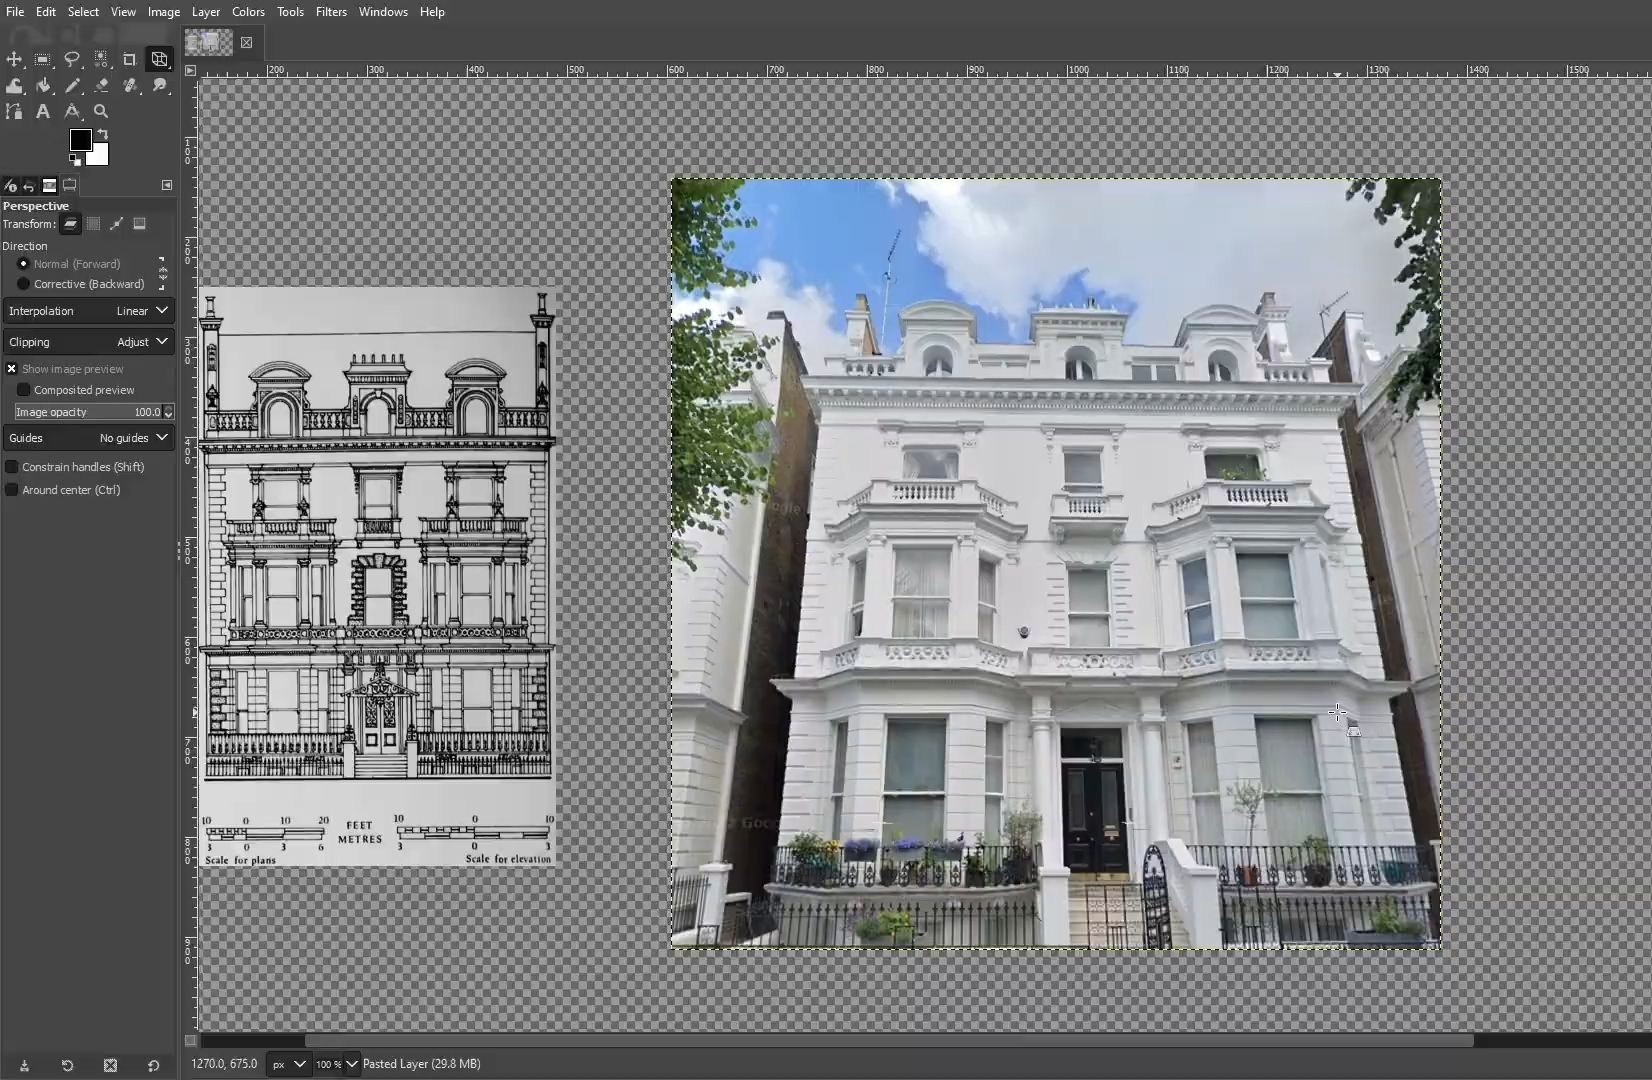This screenshot has height=1080, width=1652.
Task: Delete tool preset icon at bottom
Action: (x=110, y=1066)
